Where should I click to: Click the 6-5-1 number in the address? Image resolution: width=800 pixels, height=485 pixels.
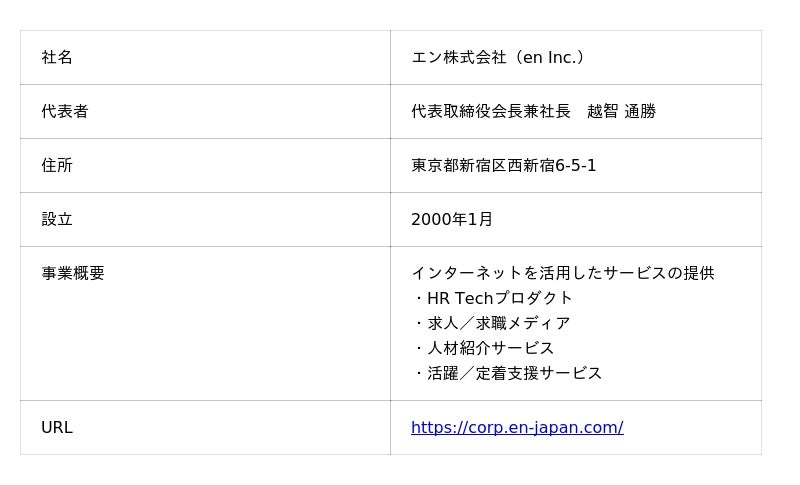[x=576, y=166]
